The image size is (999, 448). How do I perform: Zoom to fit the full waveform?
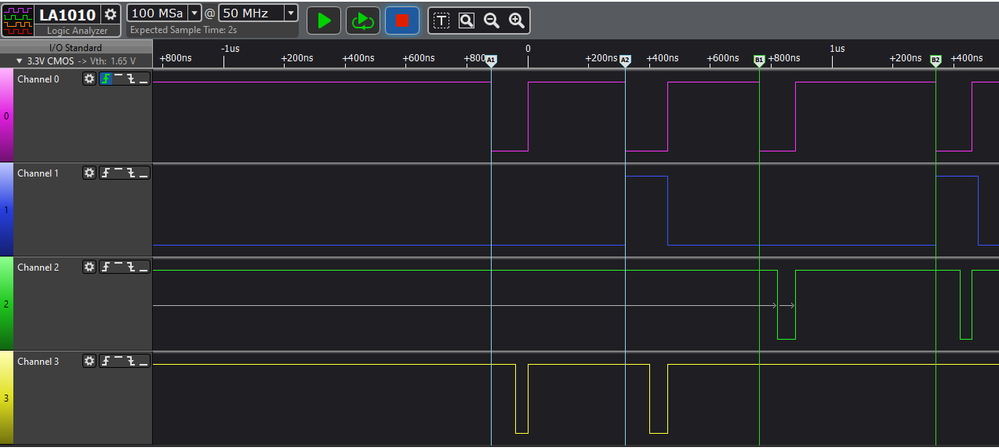tap(466, 20)
